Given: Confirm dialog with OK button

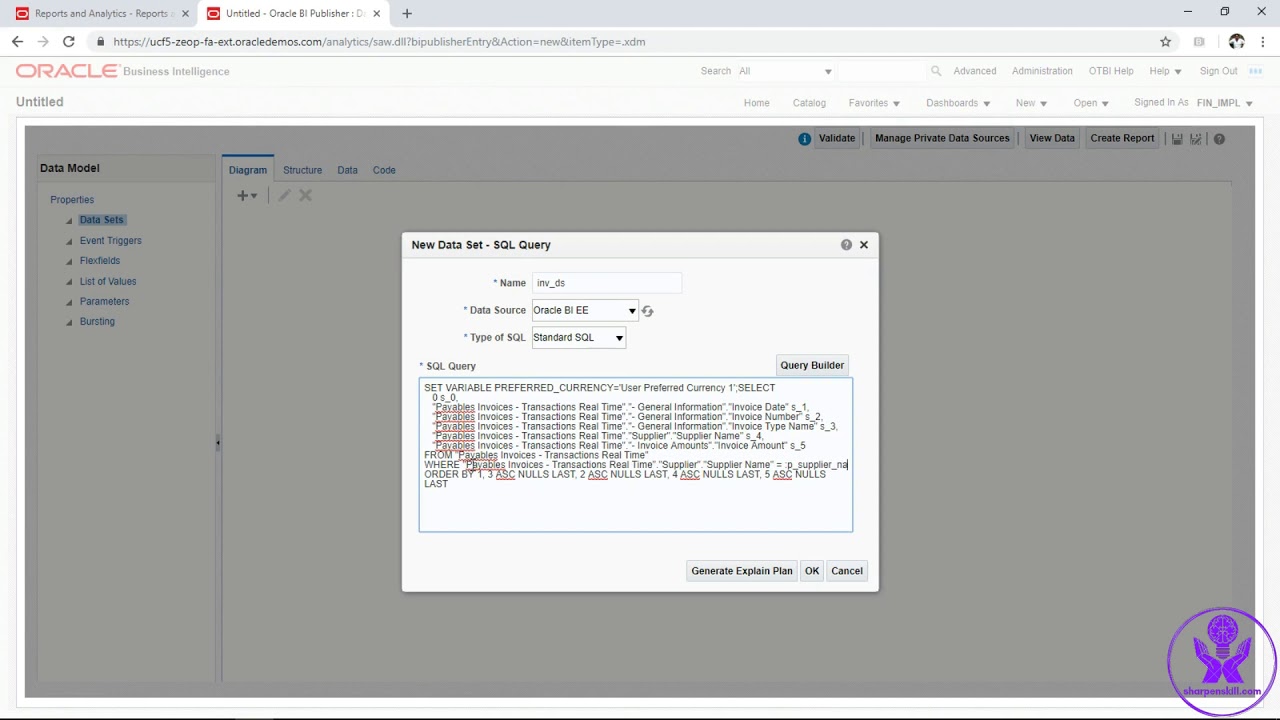Looking at the screenshot, I should [812, 571].
